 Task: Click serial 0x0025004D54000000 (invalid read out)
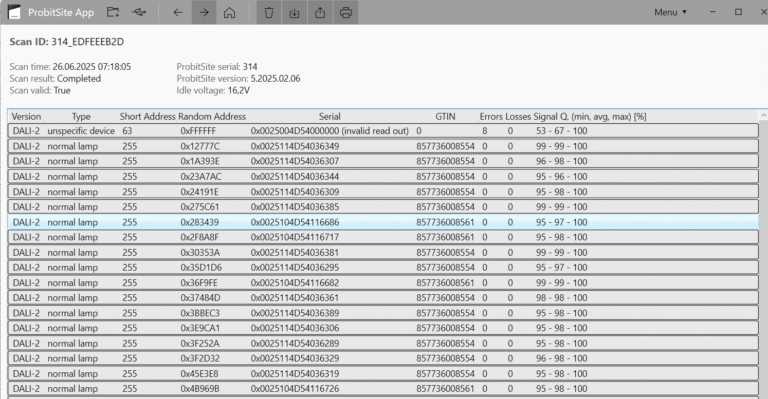click(330, 131)
